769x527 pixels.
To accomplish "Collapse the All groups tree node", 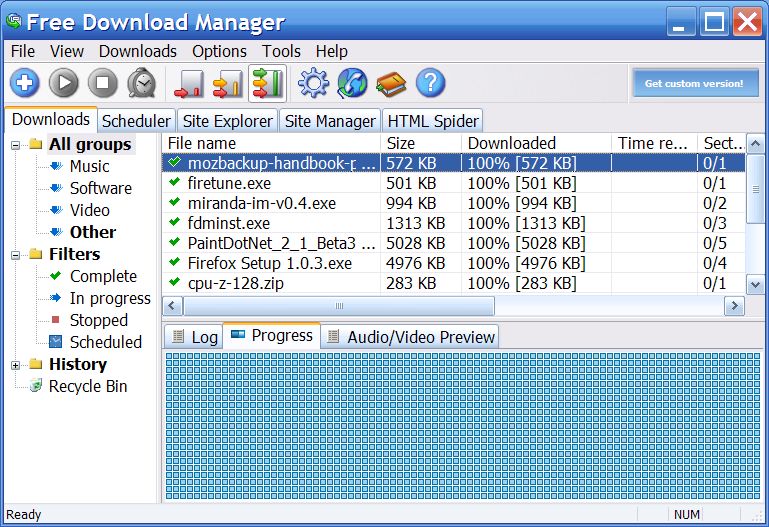I will click(x=15, y=145).
